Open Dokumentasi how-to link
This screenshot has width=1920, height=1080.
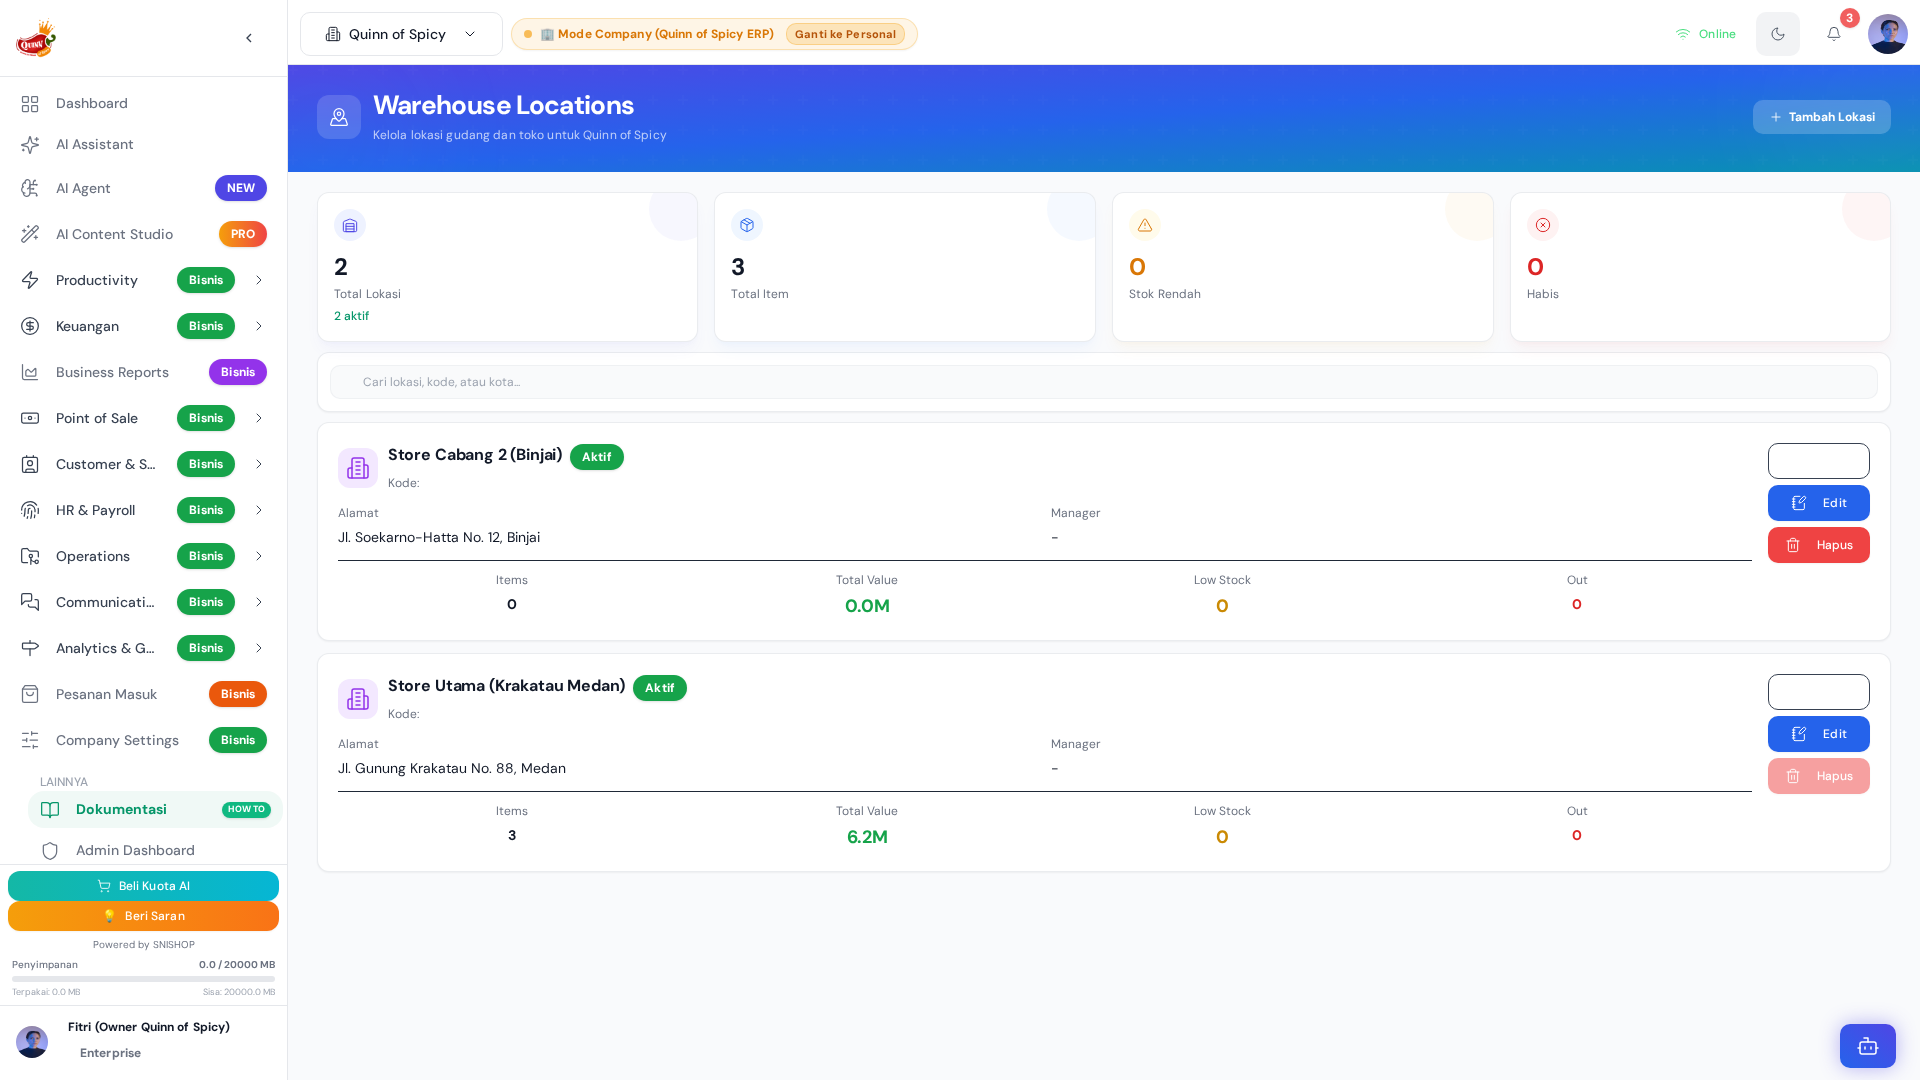coord(155,809)
